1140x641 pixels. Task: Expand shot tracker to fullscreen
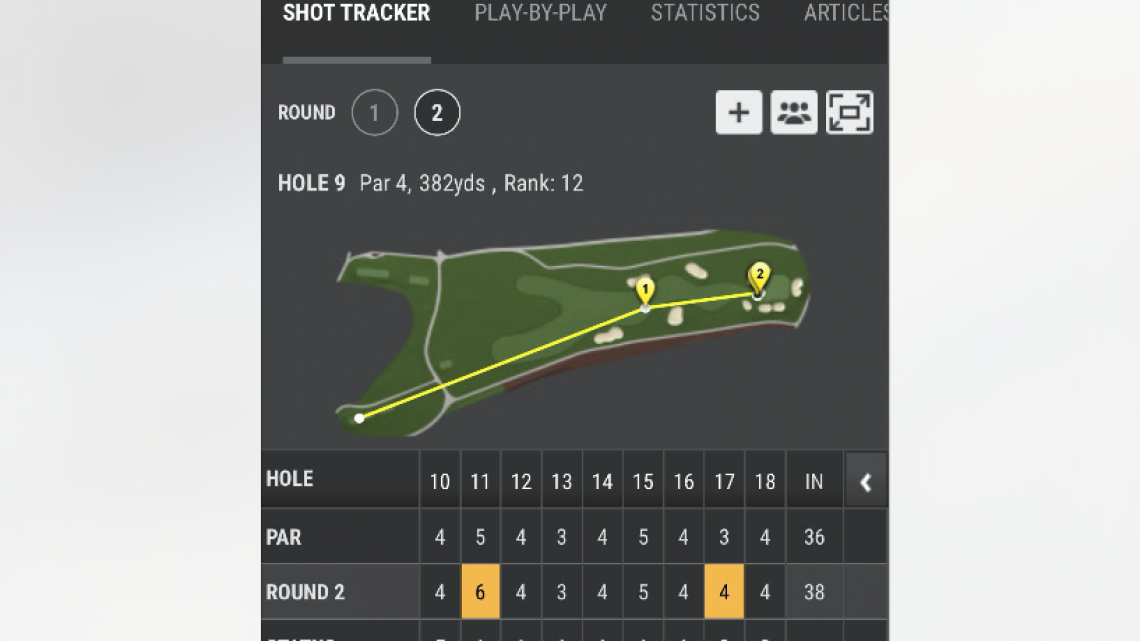click(849, 113)
